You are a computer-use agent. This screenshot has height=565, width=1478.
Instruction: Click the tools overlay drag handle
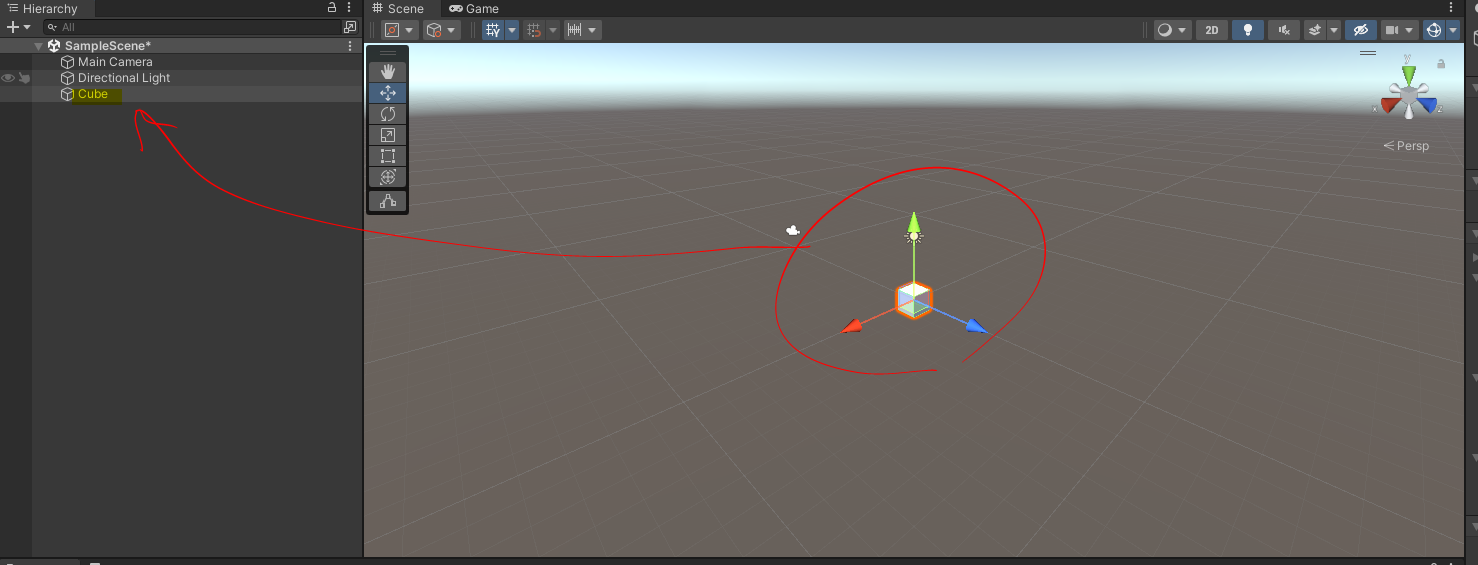(388, 53)
